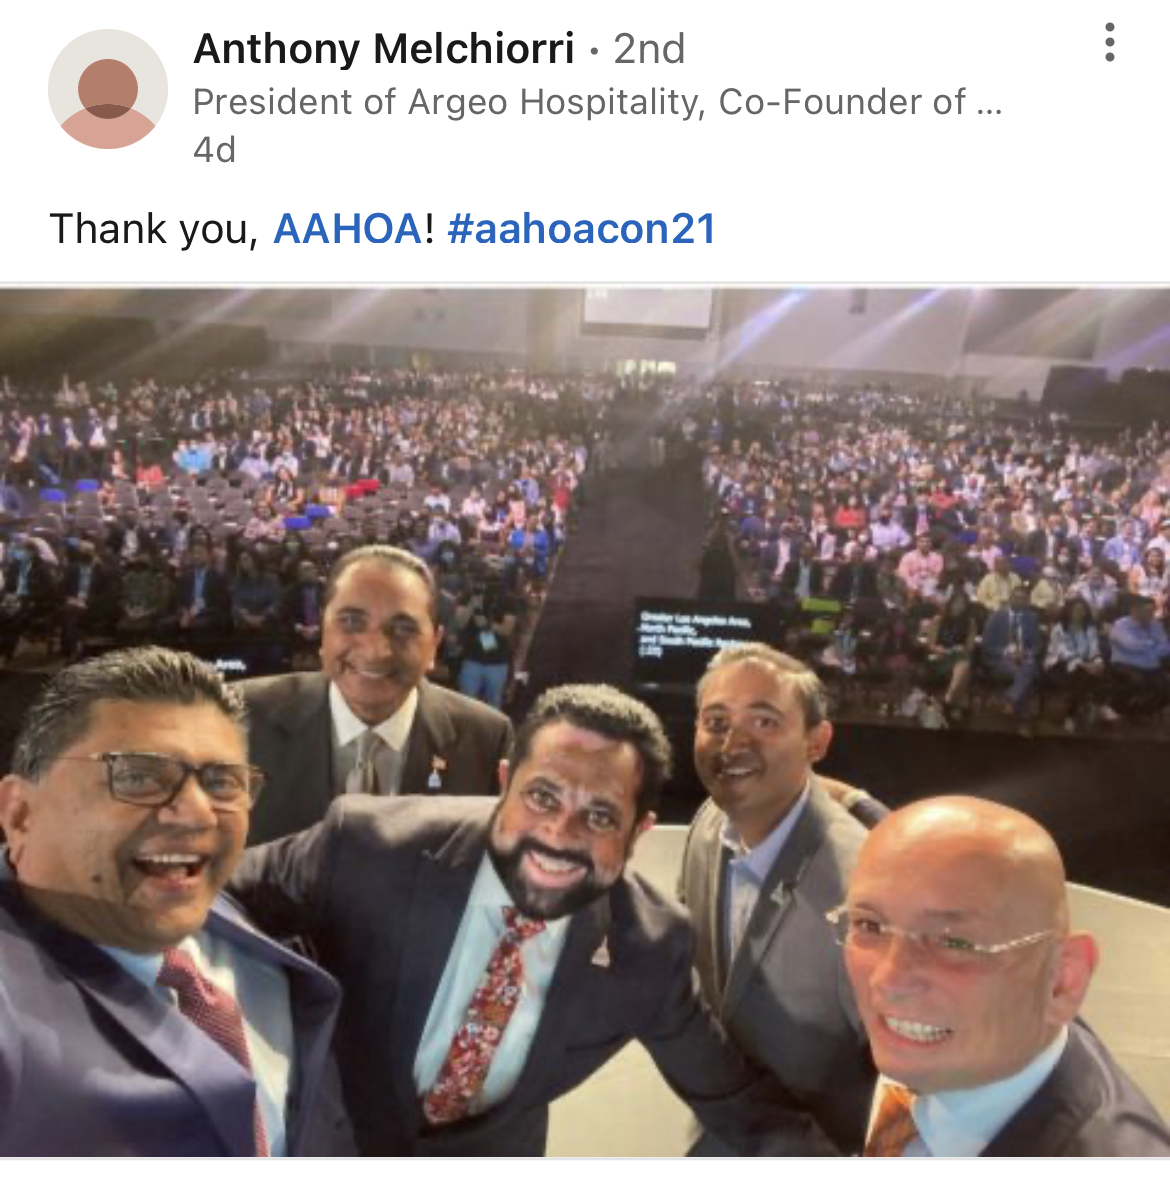Click the 4d post timestamp
Viewport: 1170px width, 1178px height.
[214, 150]
